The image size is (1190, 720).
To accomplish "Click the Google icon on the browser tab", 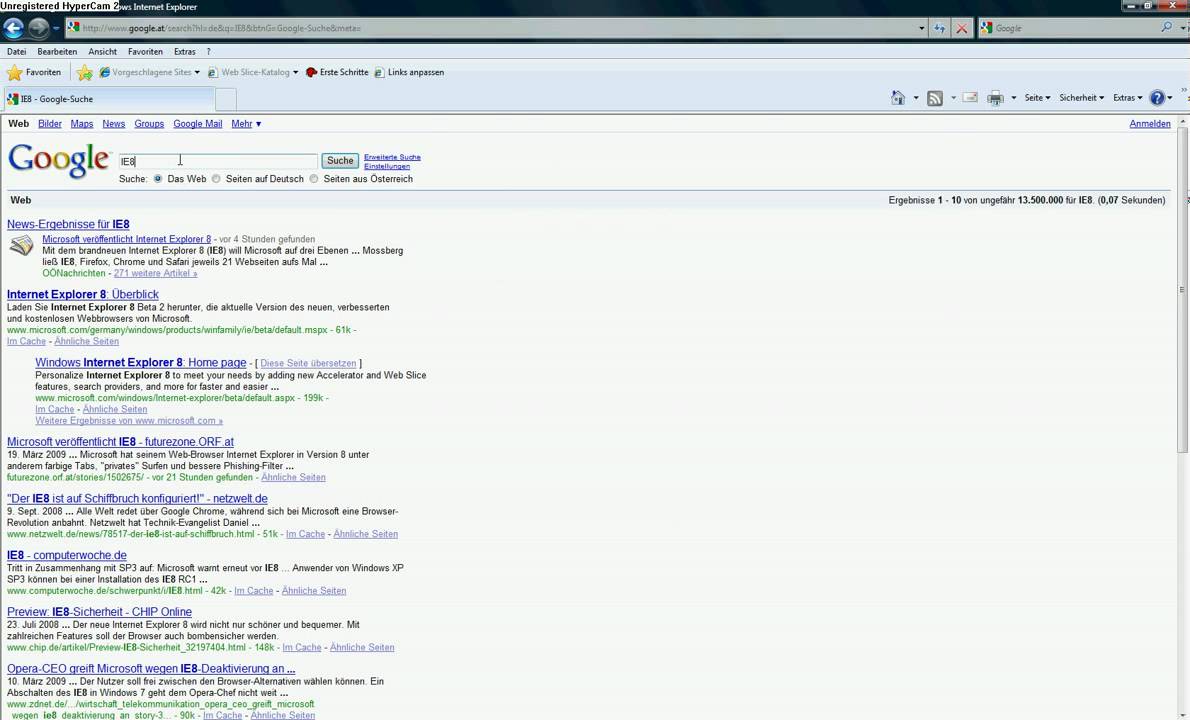I will [13, 99].
